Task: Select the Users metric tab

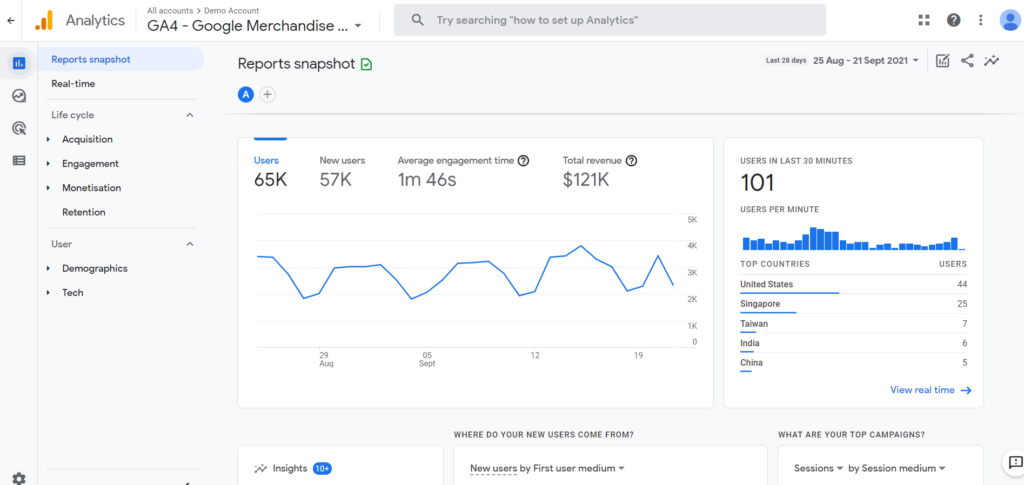Action: 270,171
